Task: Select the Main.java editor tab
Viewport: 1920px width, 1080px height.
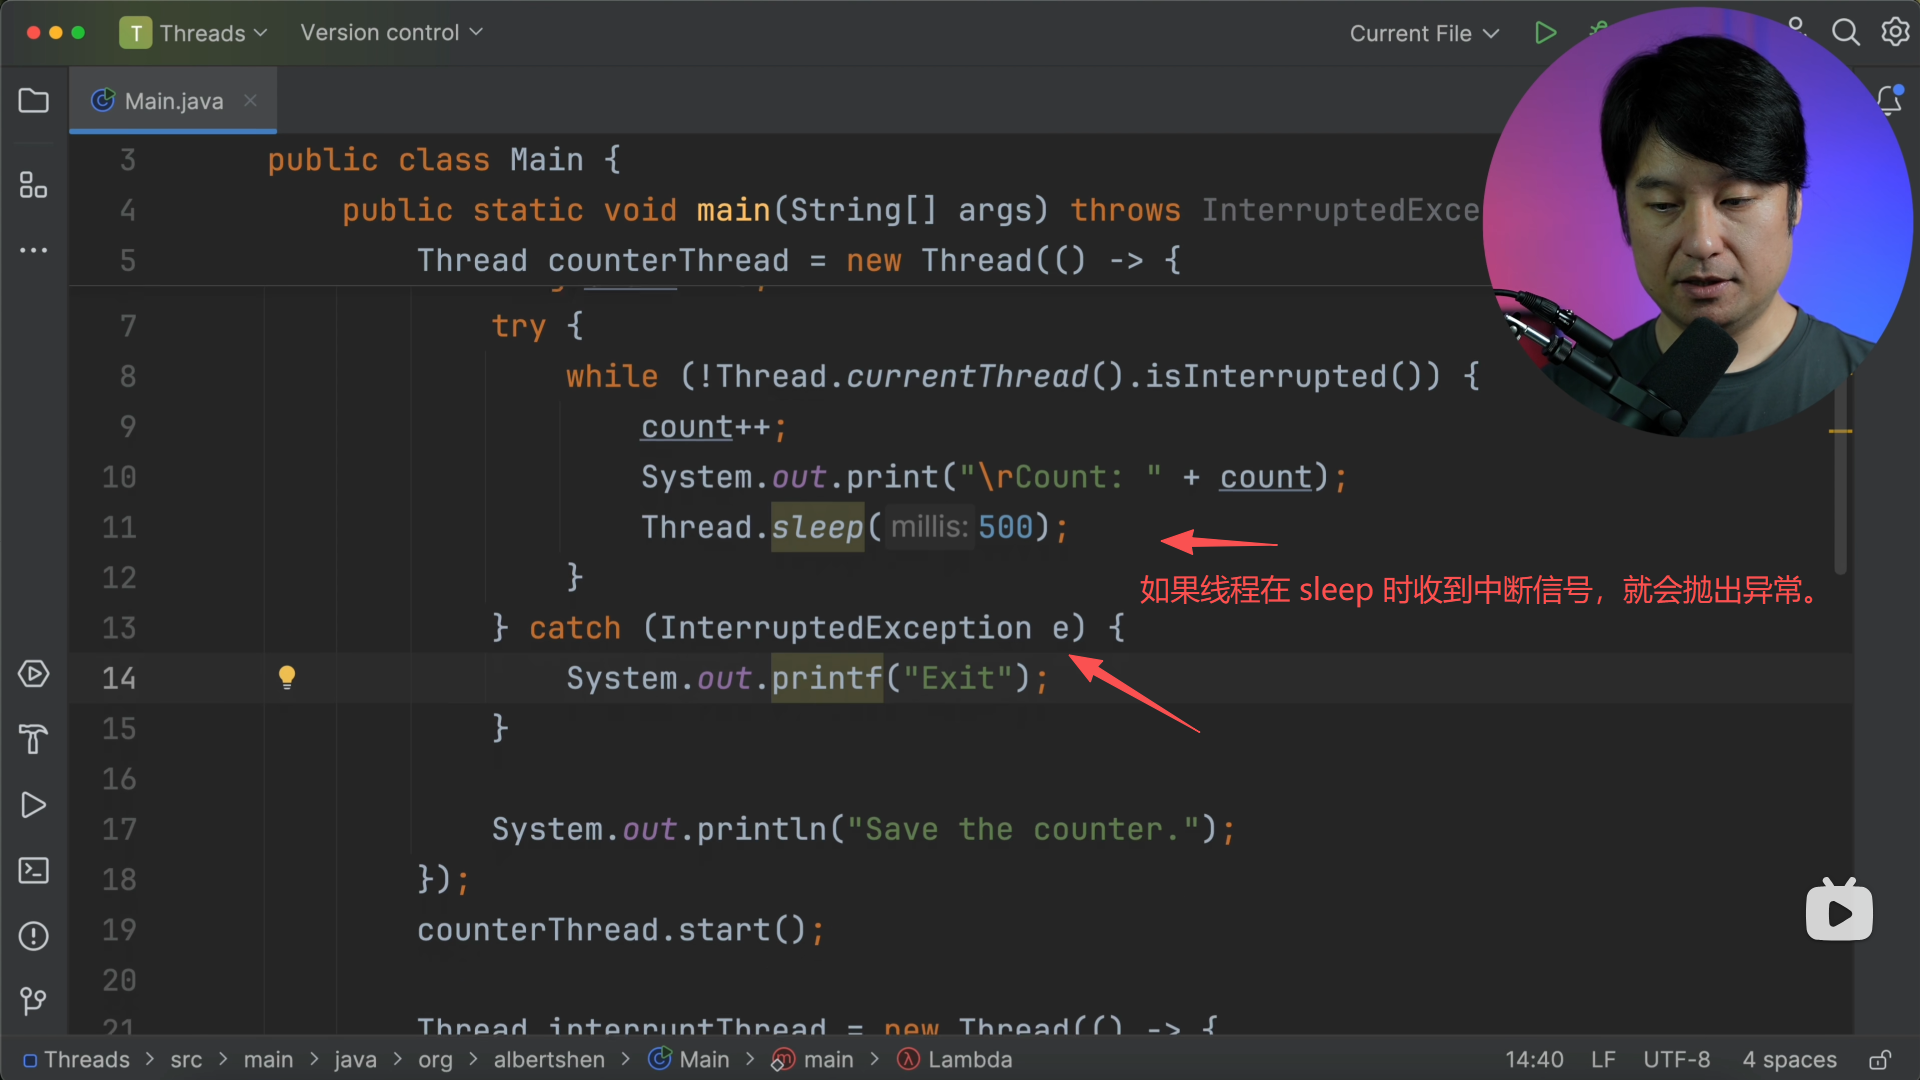Action: (x=173, y=101)
